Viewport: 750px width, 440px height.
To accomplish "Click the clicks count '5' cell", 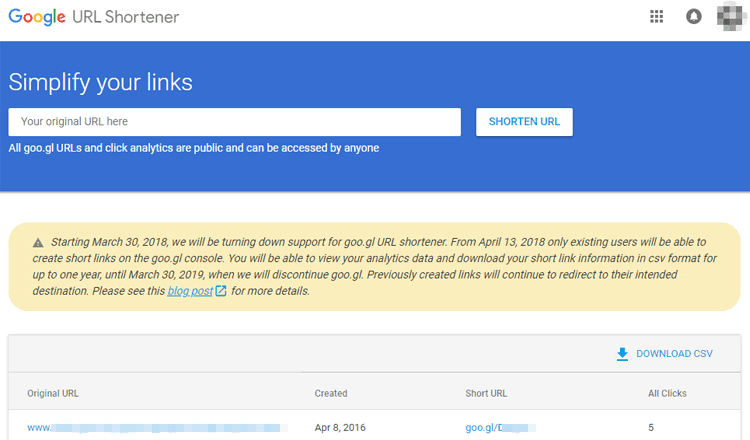I will click(651, 428).
